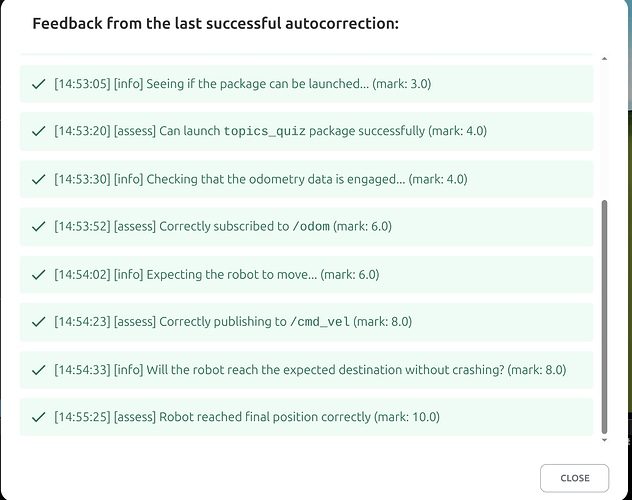Screen dimensions: 632x500
Task: Click checkmark next to final position assessment
Action: click(38, 416)
